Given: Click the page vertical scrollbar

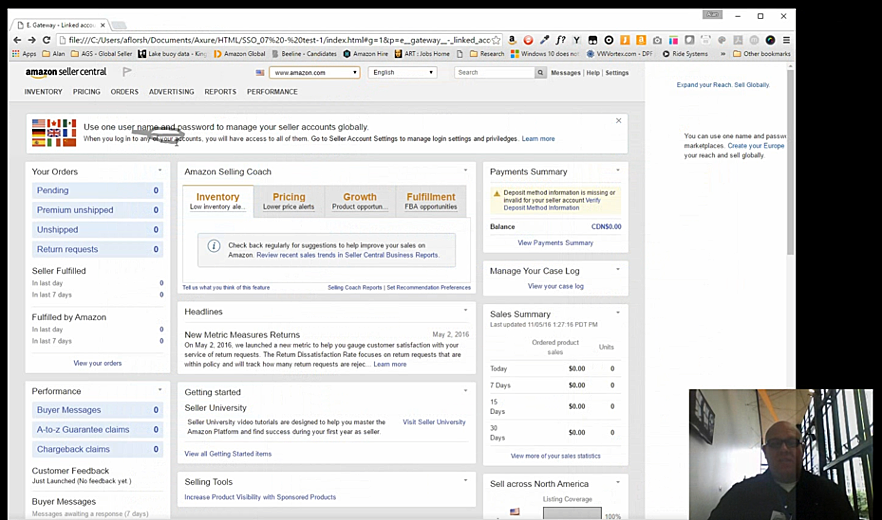Looking at the screenshot, I should tap(790, 163).
